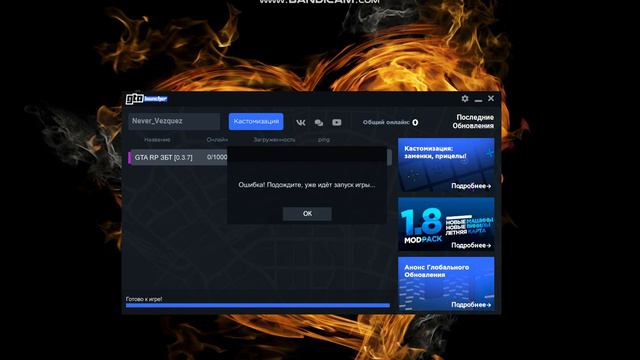This screenshot has width=640, height=360.
Task: Open the Кастомизация: заменки, прицелы card
Action: pos(446,164)
